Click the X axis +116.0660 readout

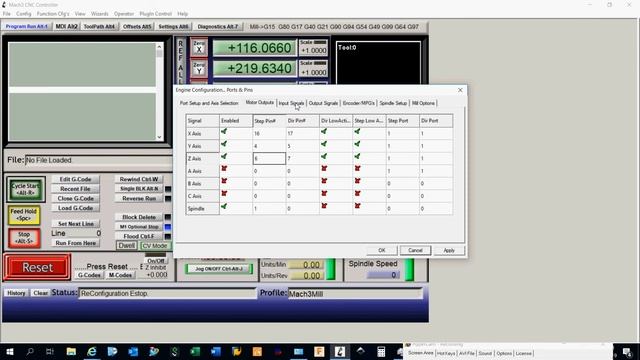click(x=255, y=48)
